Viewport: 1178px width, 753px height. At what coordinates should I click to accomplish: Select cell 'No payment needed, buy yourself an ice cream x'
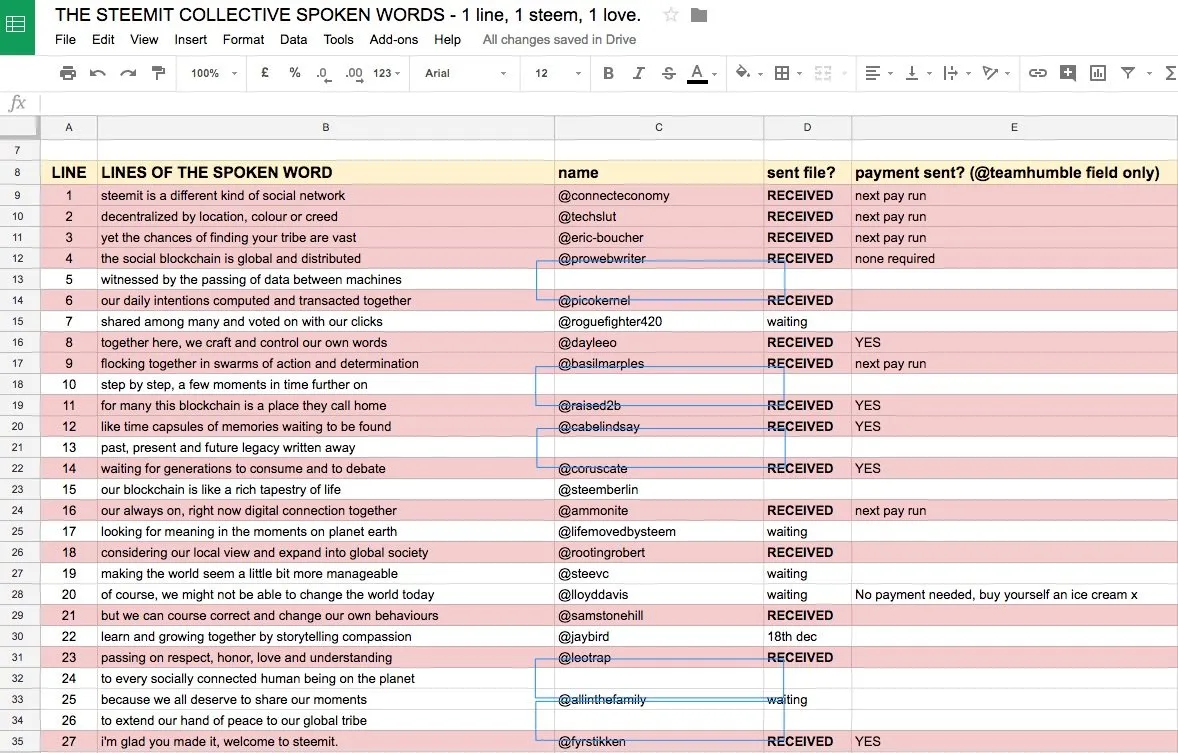(1014, 594)
